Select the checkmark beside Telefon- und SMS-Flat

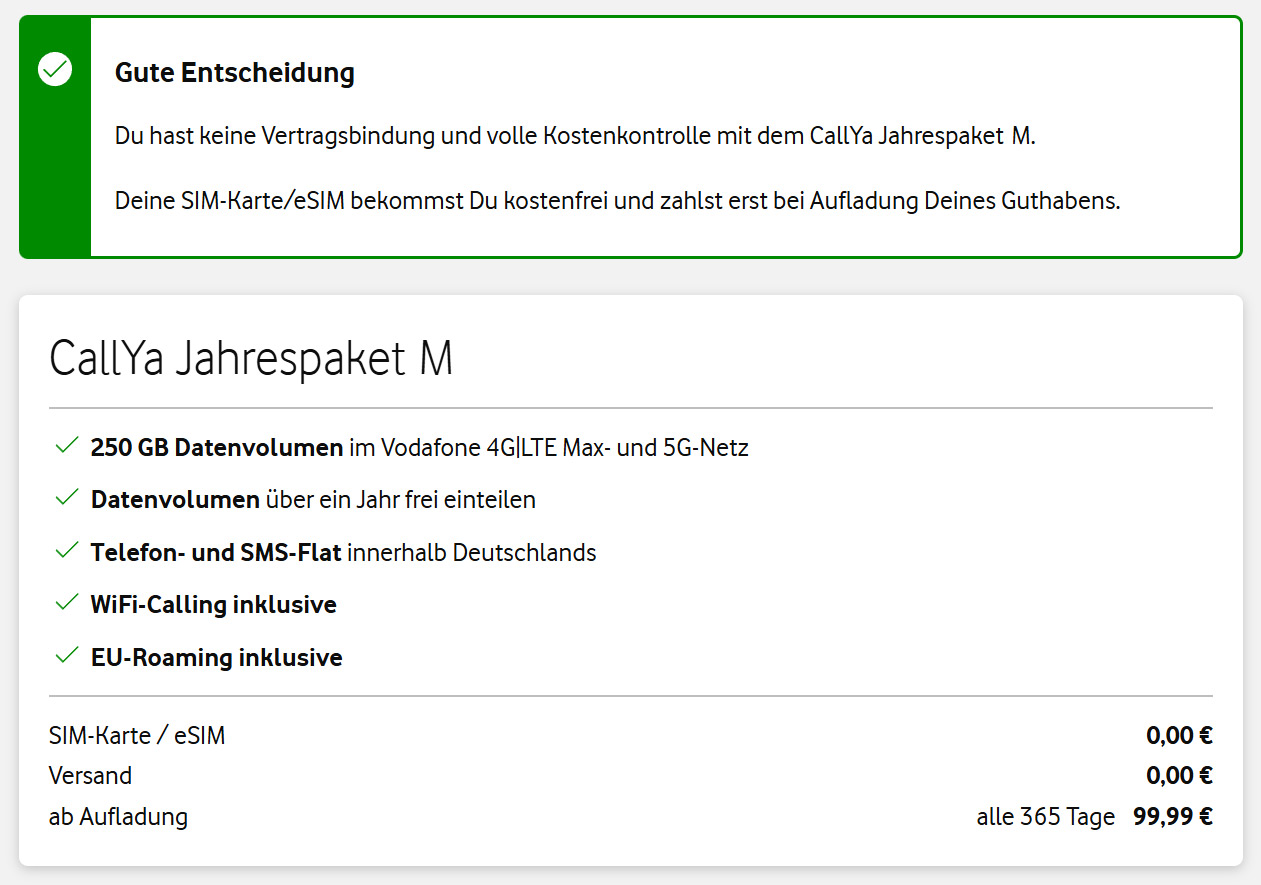(67, 551)
